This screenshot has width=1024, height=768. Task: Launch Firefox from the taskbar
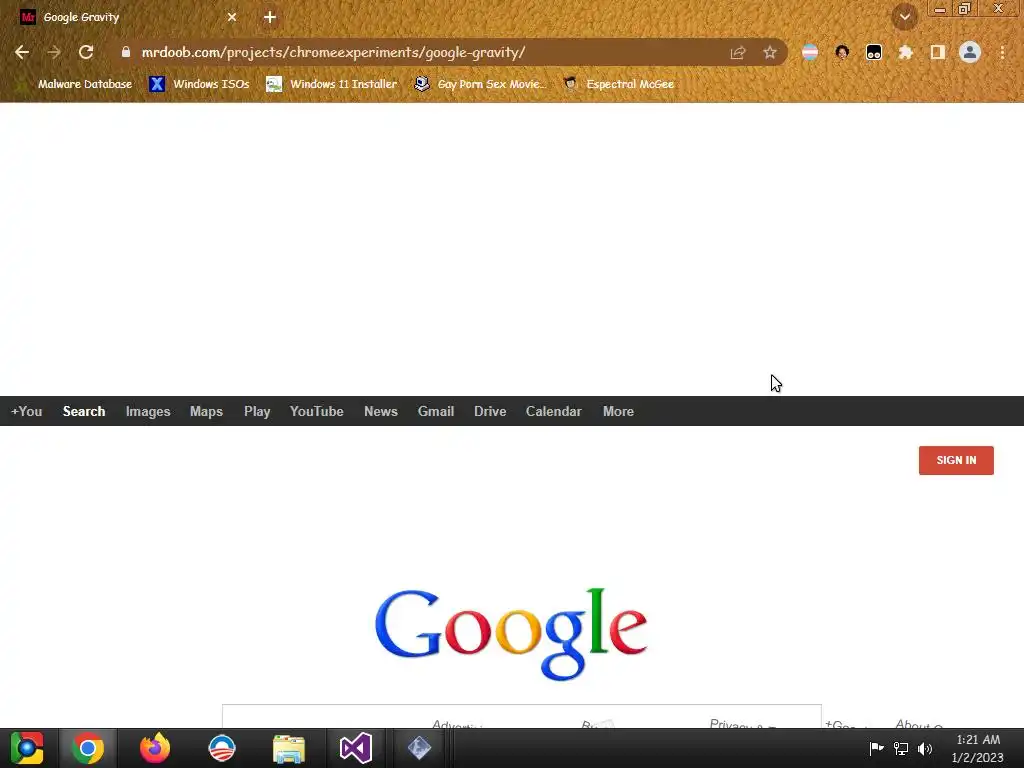point(155,748)
